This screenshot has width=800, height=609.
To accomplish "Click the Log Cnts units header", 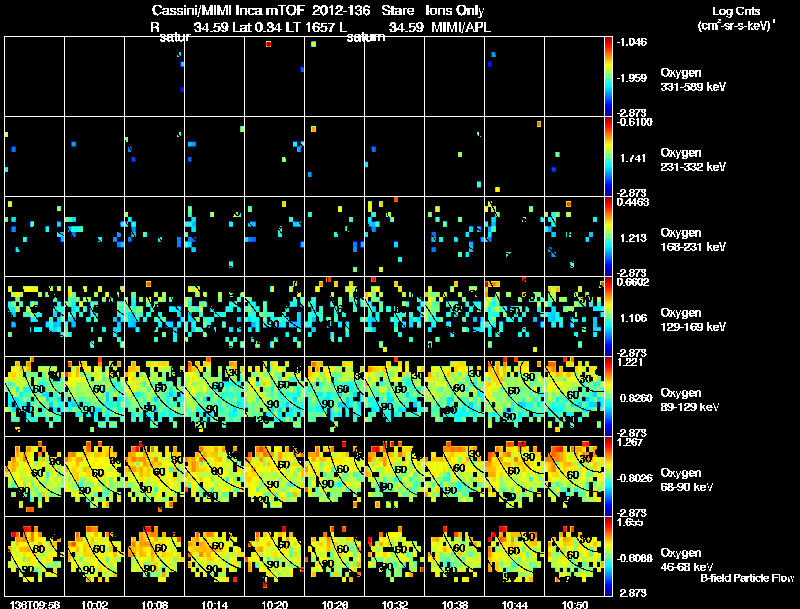I will click(736, 18).
